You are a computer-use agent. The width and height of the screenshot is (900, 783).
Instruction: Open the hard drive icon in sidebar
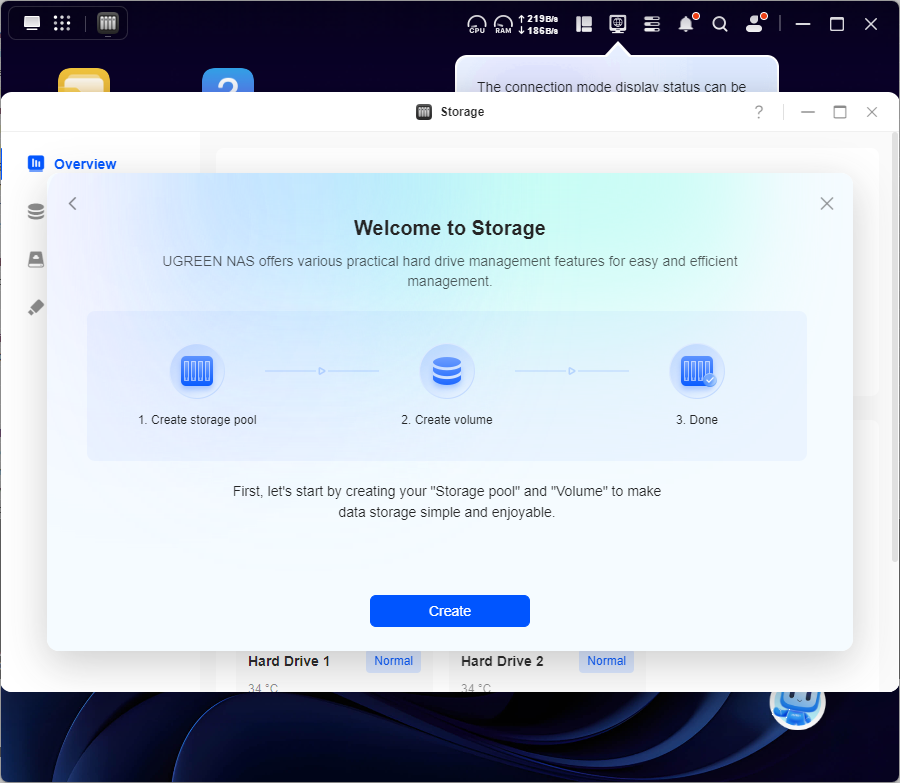pos(36,259)
